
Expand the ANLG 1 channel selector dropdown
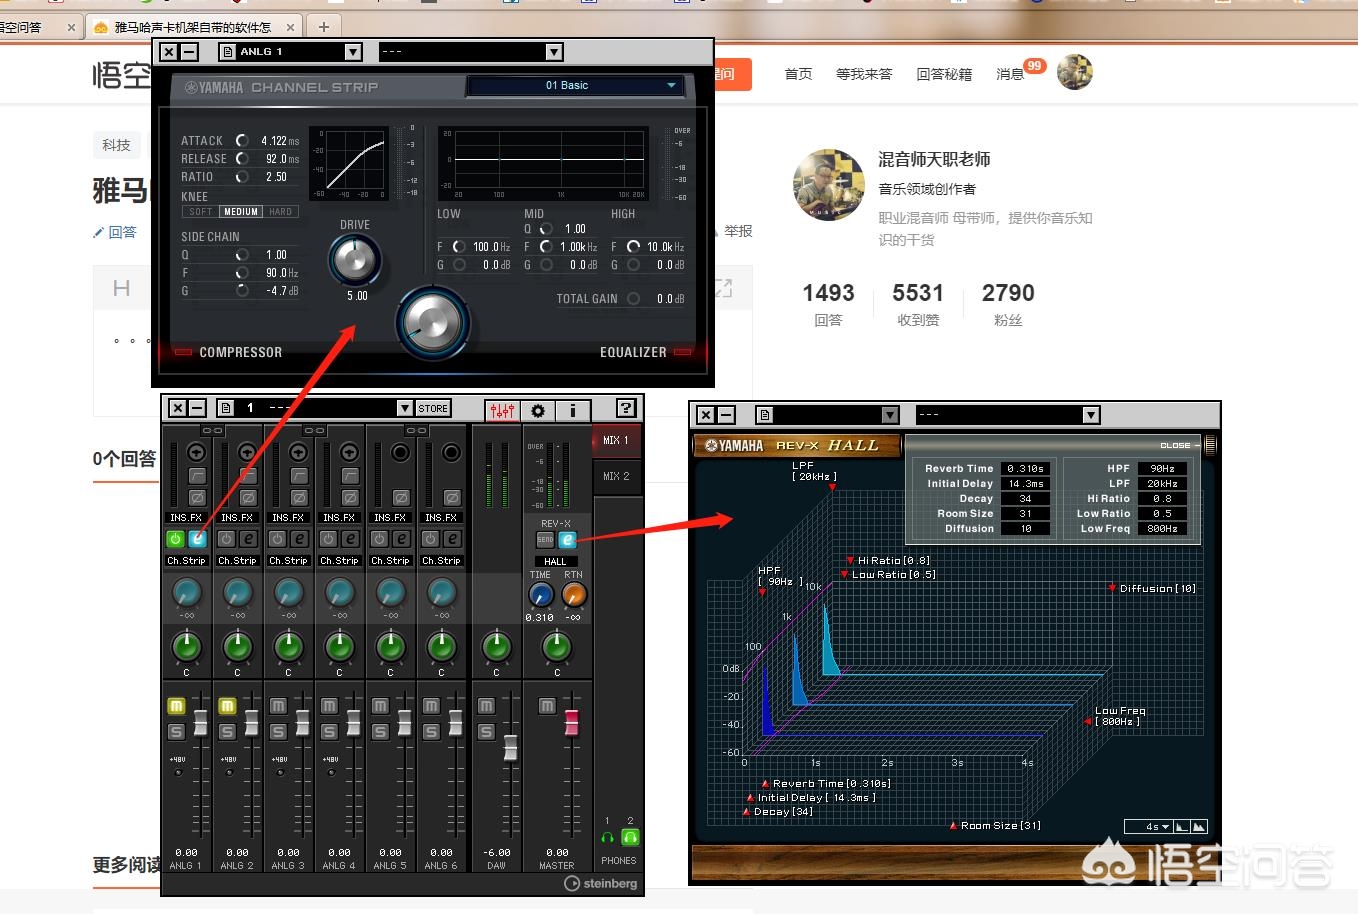353,52
